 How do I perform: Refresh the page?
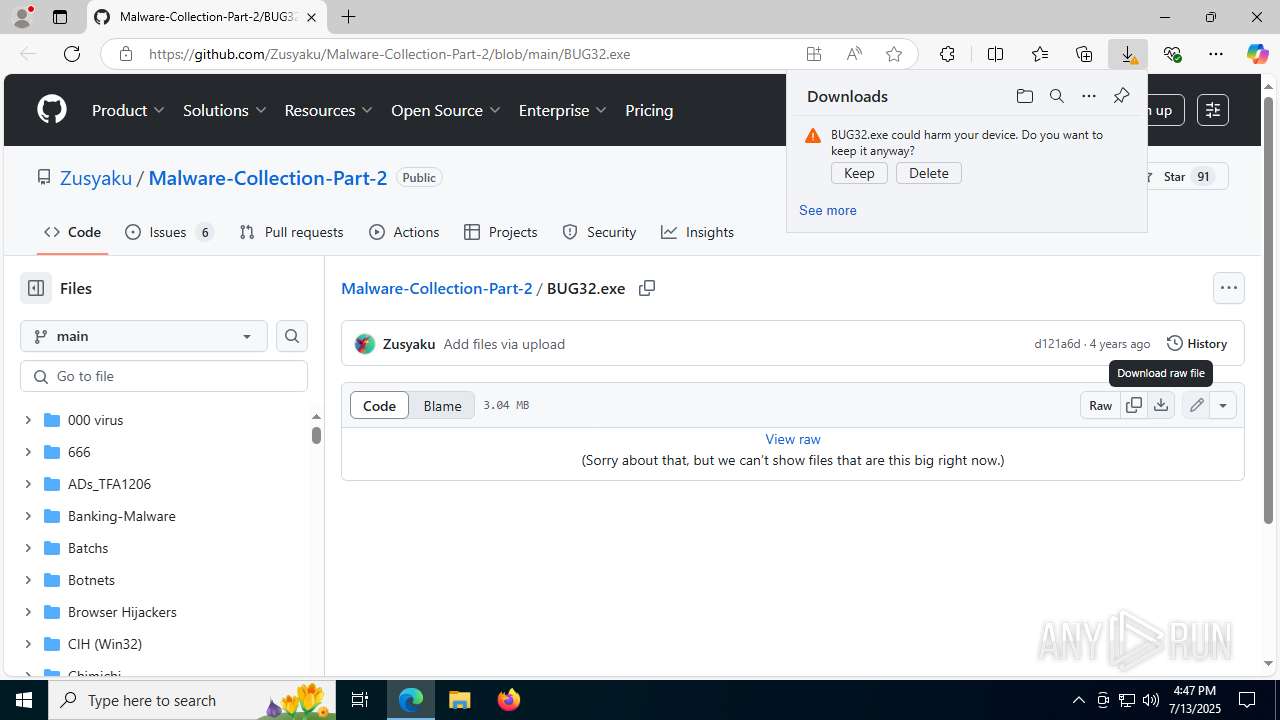coord(72,54)
